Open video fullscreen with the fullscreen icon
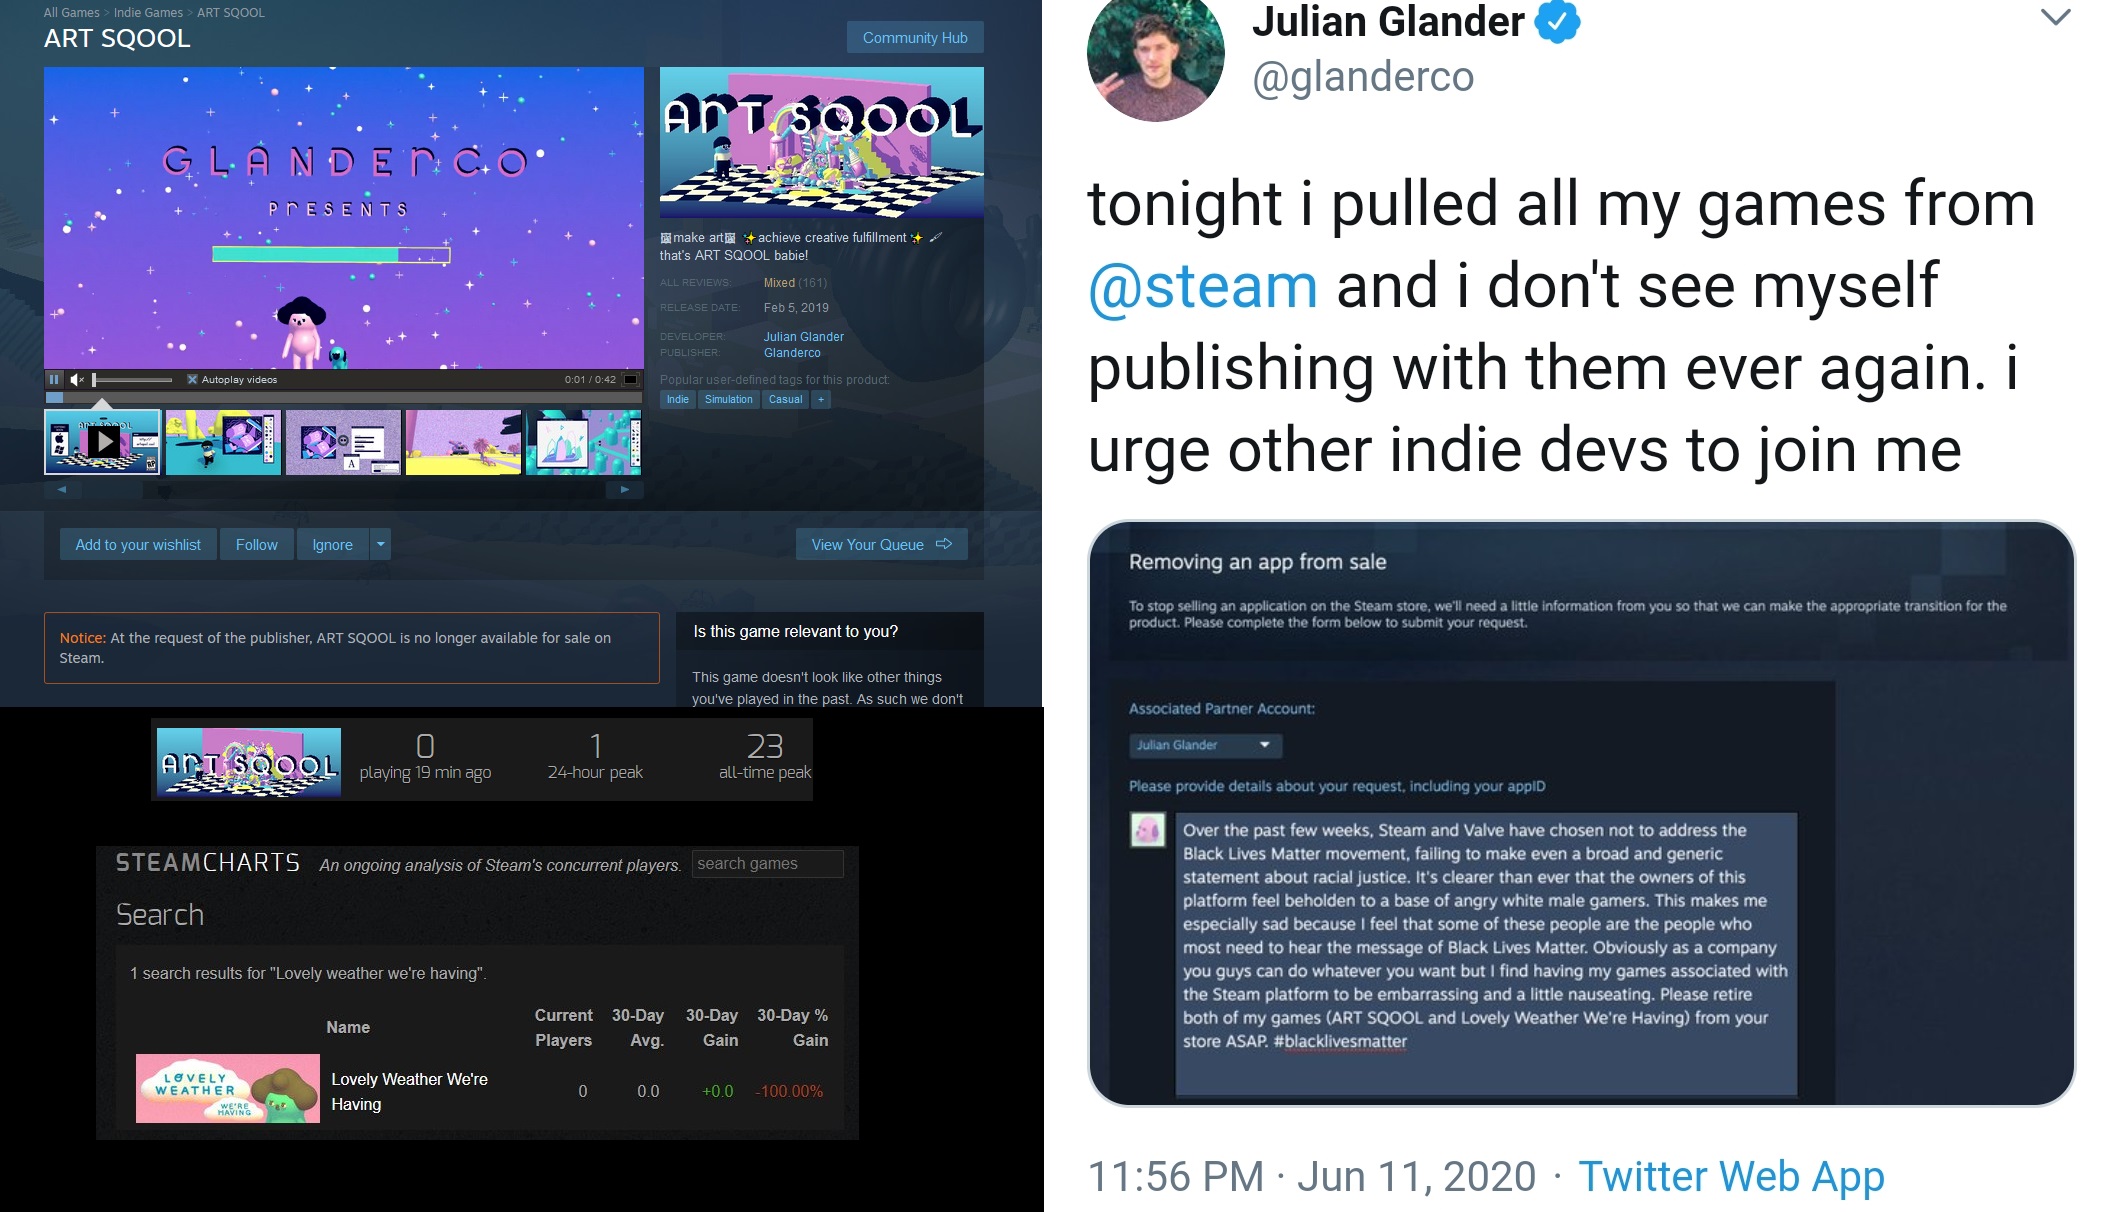The image size is (2122, 1212). click(x=631, y=380)
